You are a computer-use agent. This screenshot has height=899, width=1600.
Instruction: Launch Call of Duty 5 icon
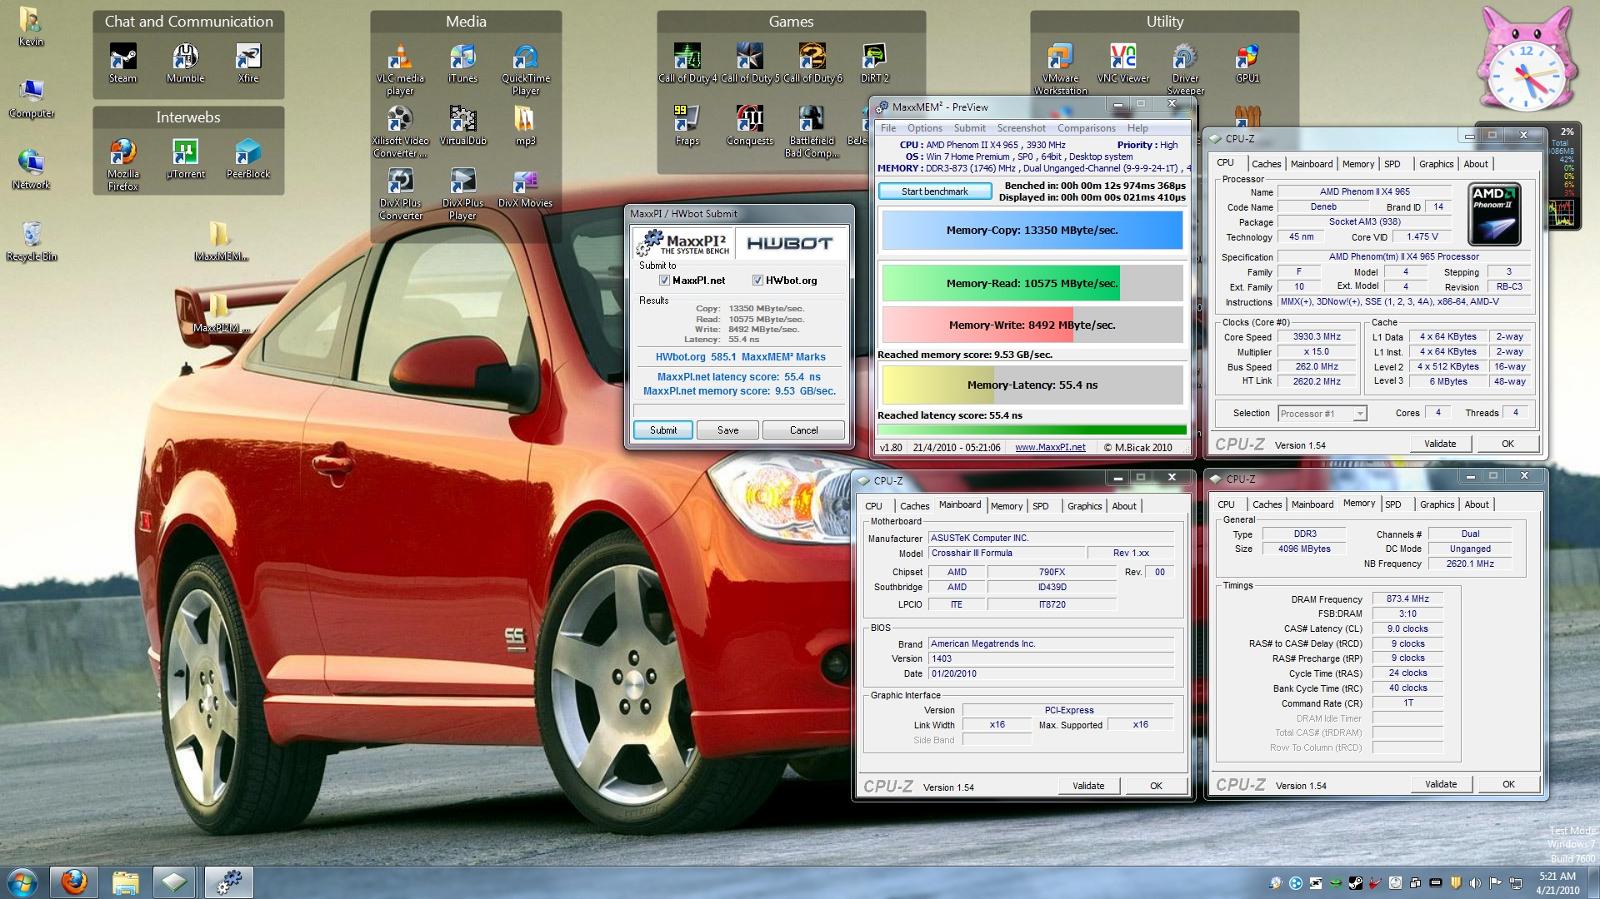tap(749, 63)
